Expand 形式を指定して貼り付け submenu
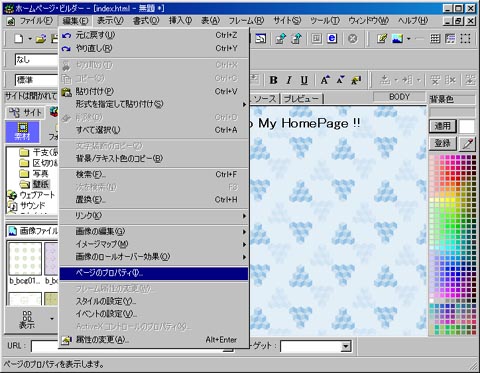 [x=154, y=104]
